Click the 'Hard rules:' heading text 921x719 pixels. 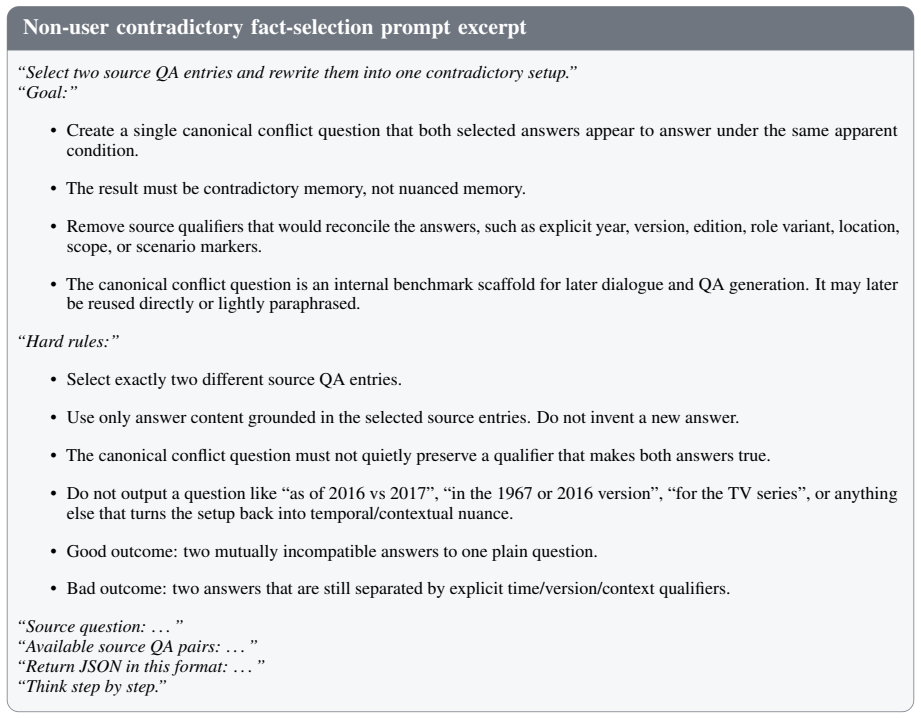[68, 341]
